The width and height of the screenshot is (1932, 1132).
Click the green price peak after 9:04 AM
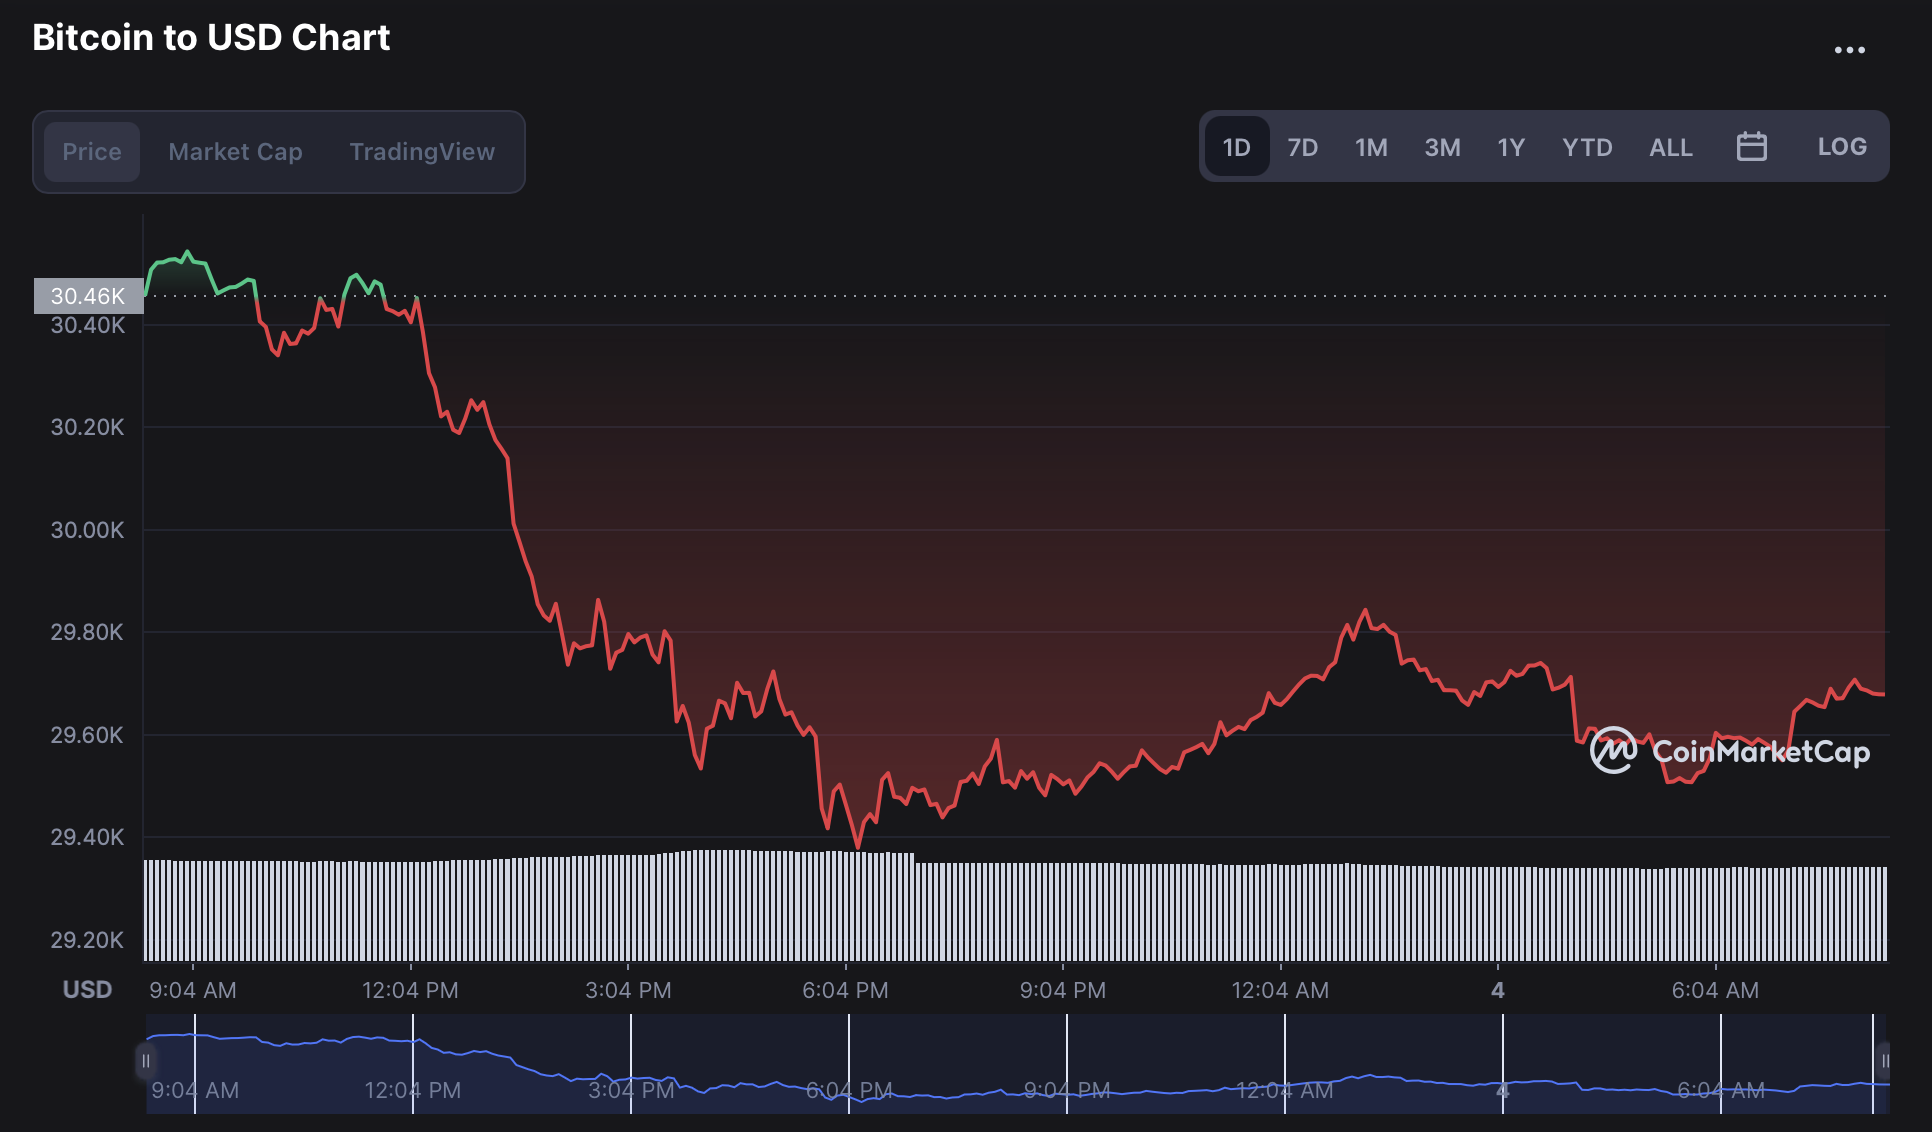187,253
